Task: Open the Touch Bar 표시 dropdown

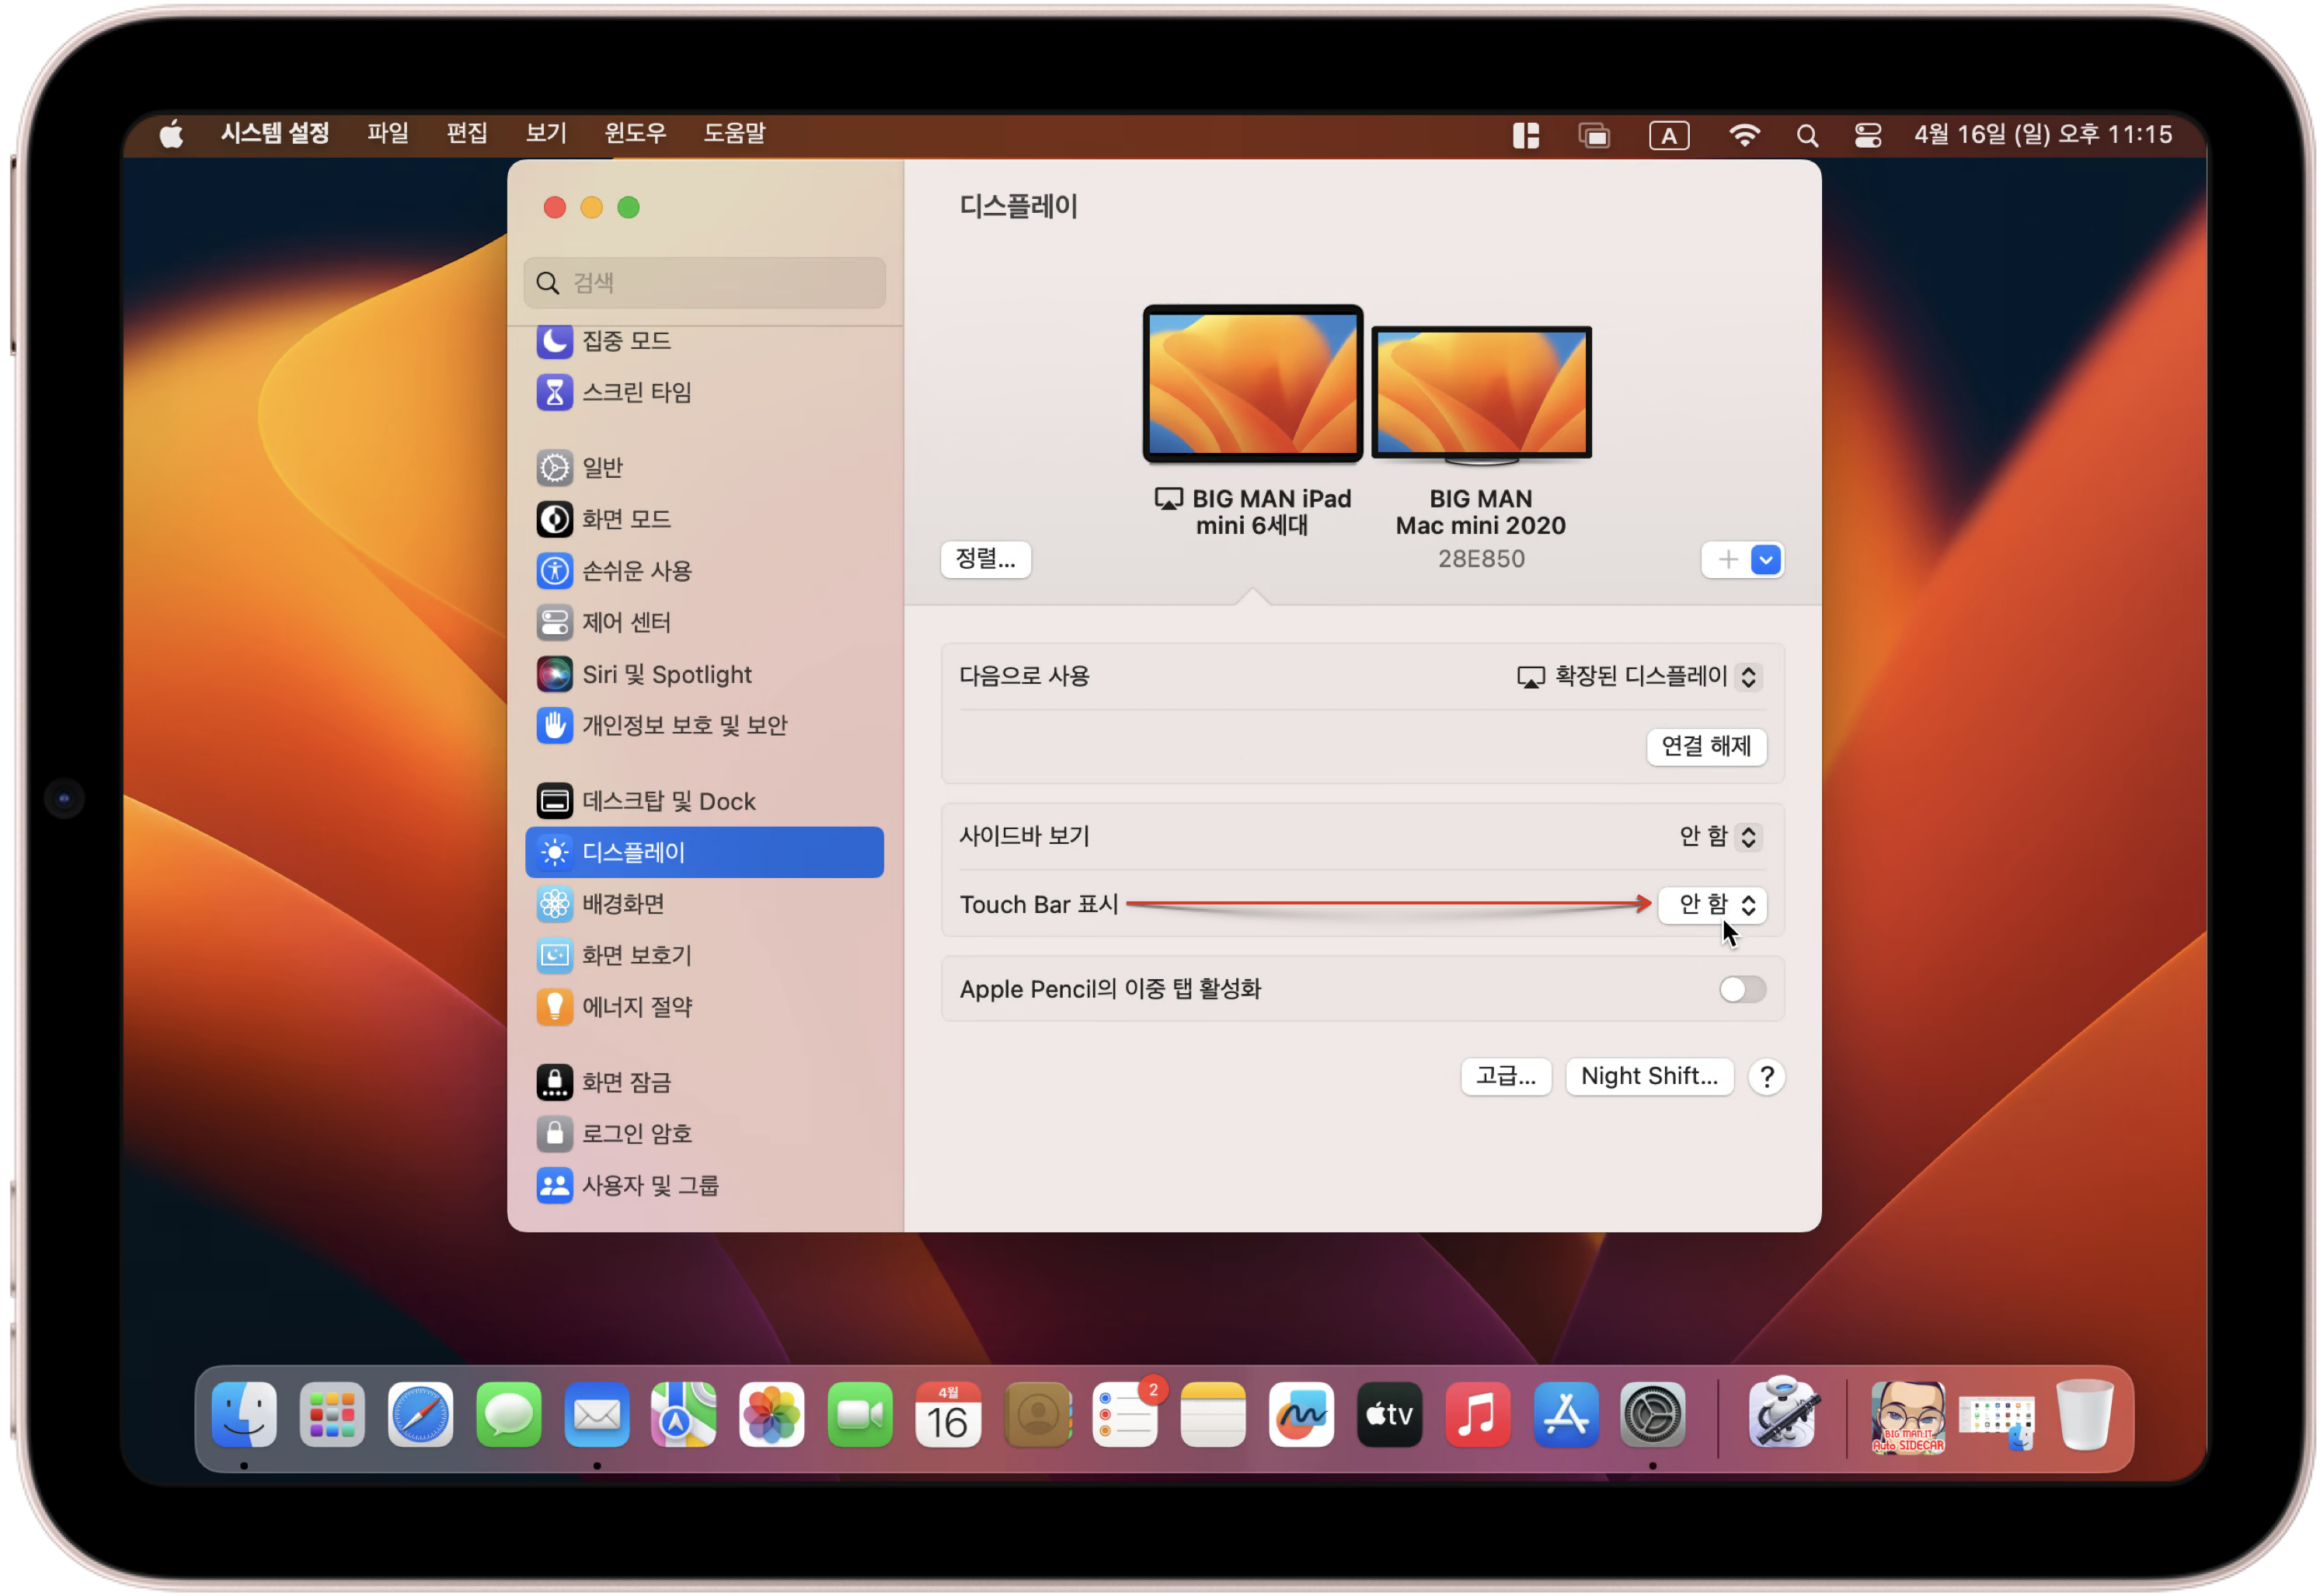Action: (x=1712, y=904)
